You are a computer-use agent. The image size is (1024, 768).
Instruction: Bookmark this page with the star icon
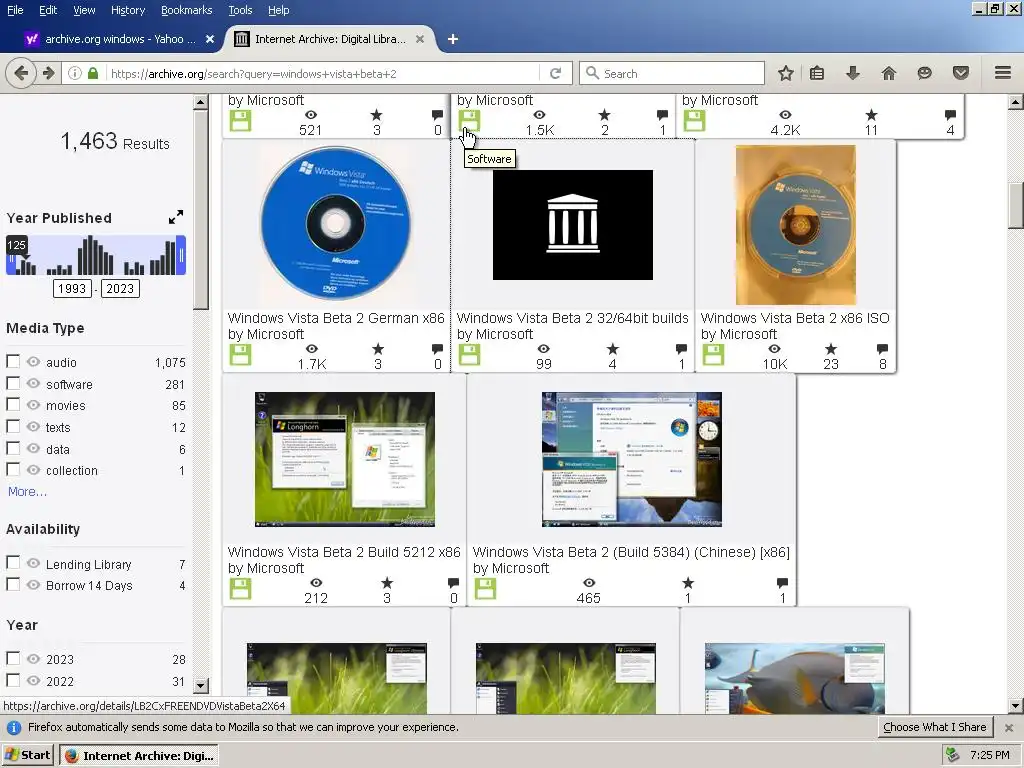(786, 73)
